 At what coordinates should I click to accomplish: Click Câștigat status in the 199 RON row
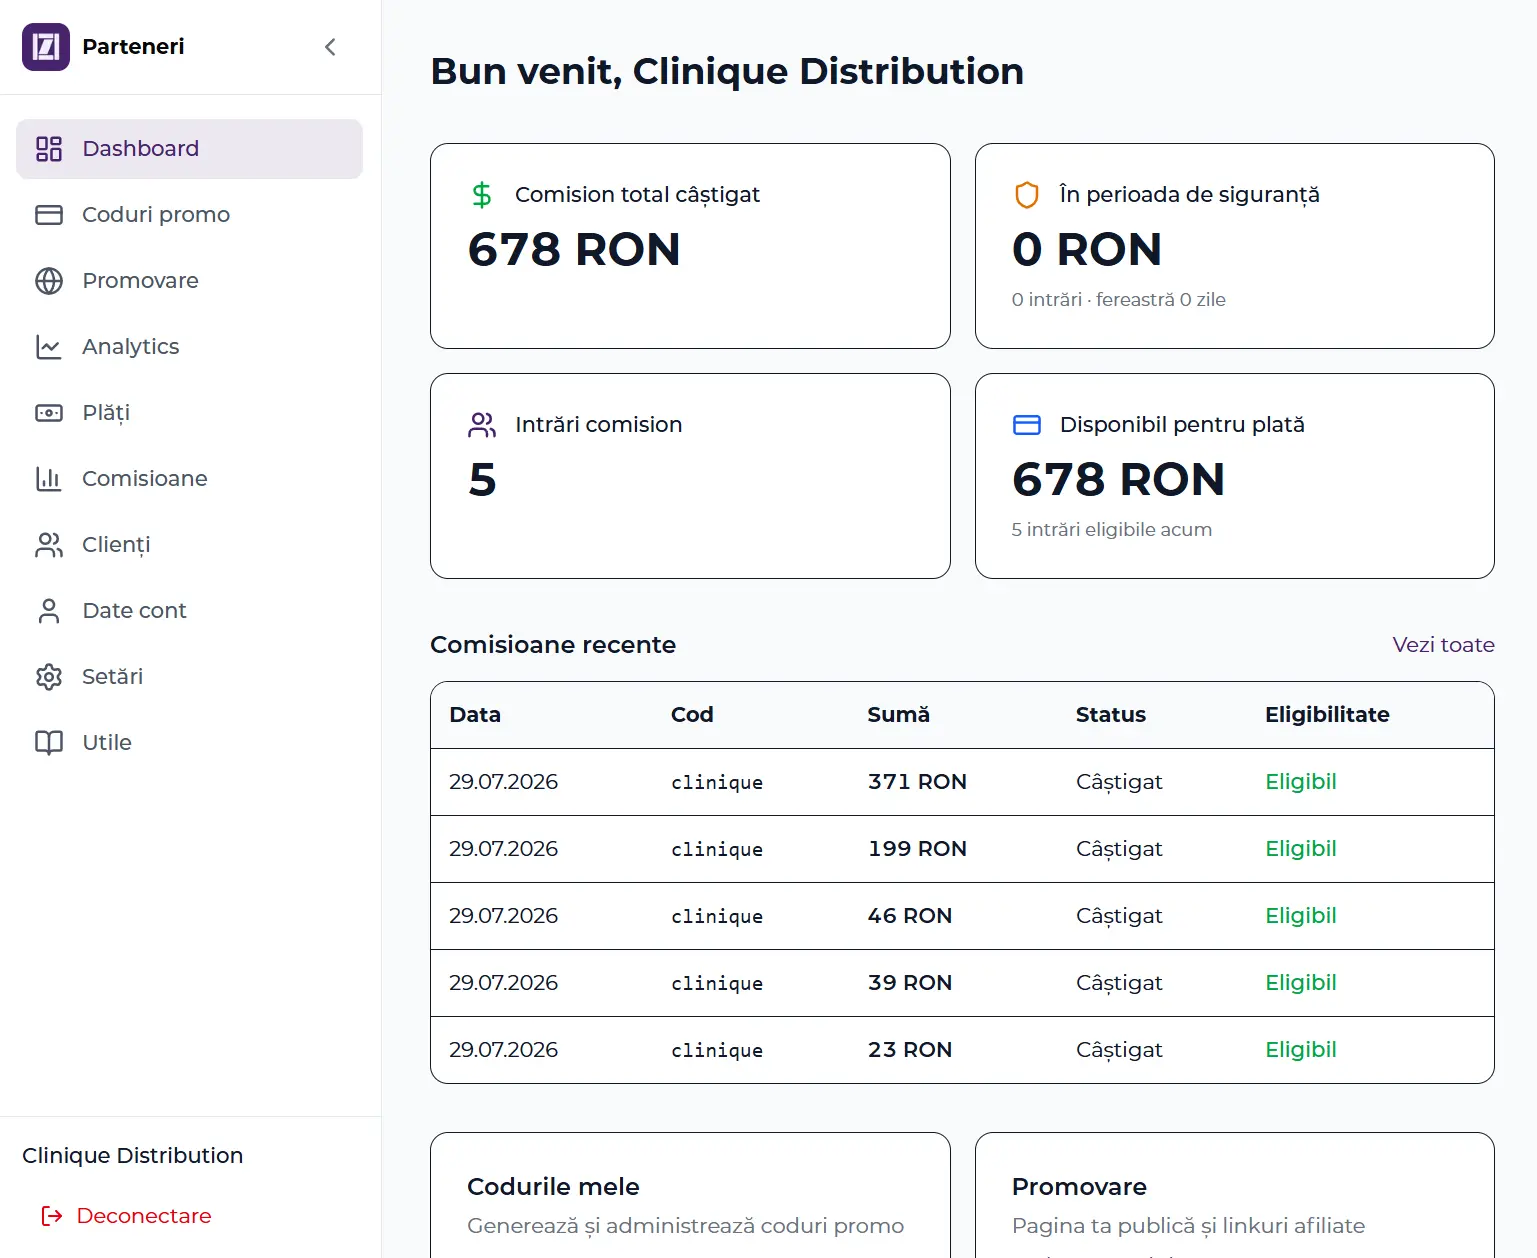click(x=1119, y=849)
